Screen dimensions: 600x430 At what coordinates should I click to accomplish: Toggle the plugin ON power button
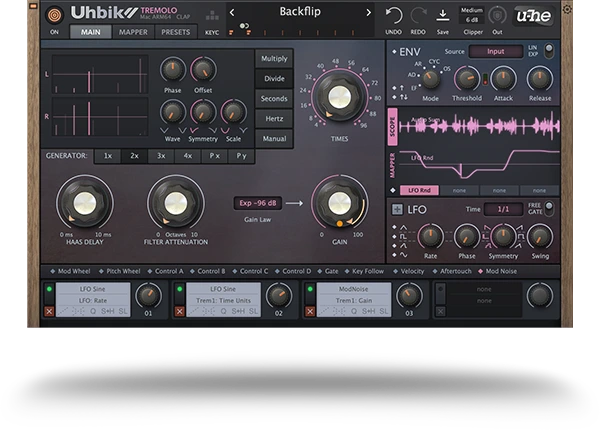[54, 14]
